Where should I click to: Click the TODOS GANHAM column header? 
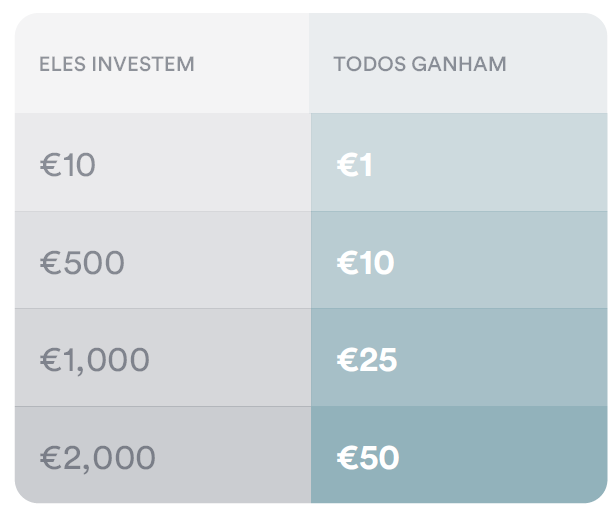pyautogui.click(x=420, y=65)
